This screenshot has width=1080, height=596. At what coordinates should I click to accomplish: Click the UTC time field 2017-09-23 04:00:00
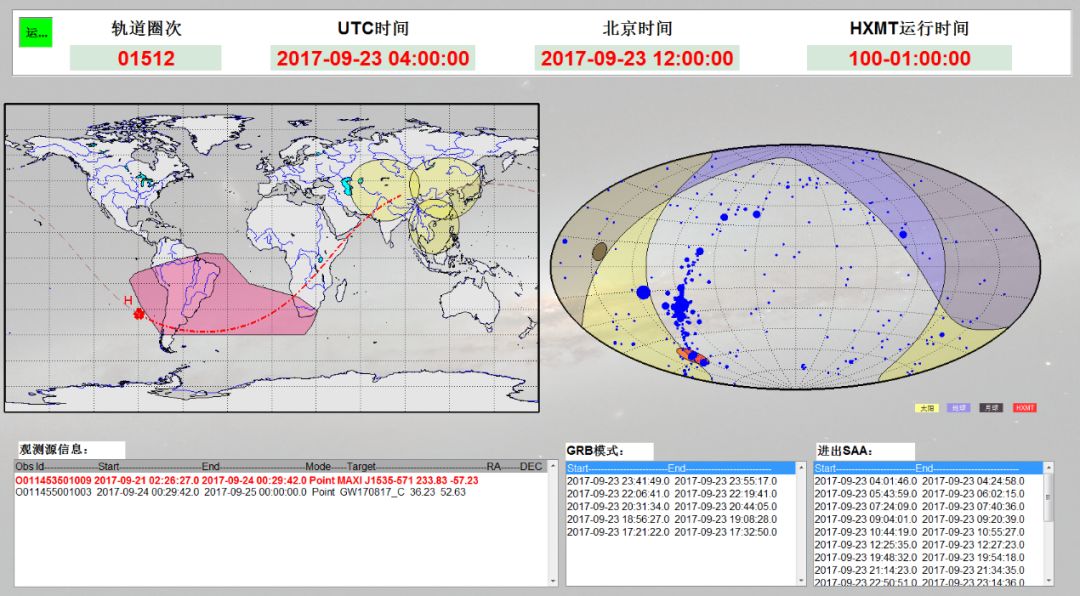click(x=373, y=58)
